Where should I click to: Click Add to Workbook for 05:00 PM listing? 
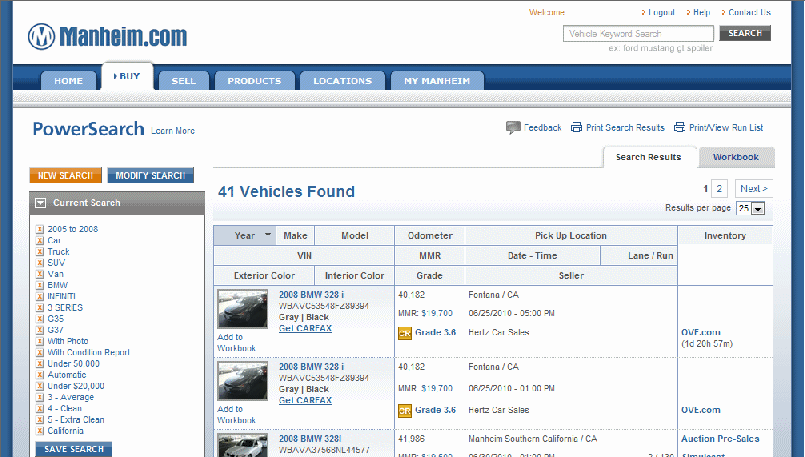236,342
